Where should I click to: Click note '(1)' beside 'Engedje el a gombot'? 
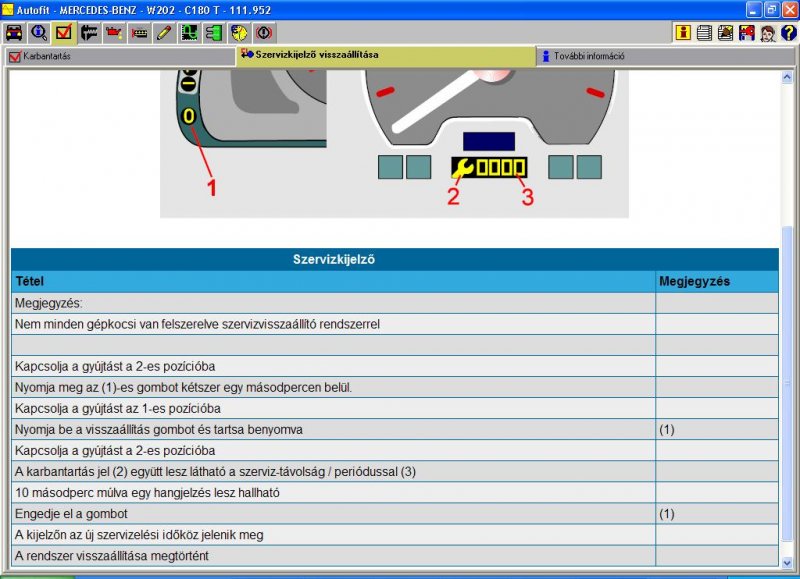667,514
